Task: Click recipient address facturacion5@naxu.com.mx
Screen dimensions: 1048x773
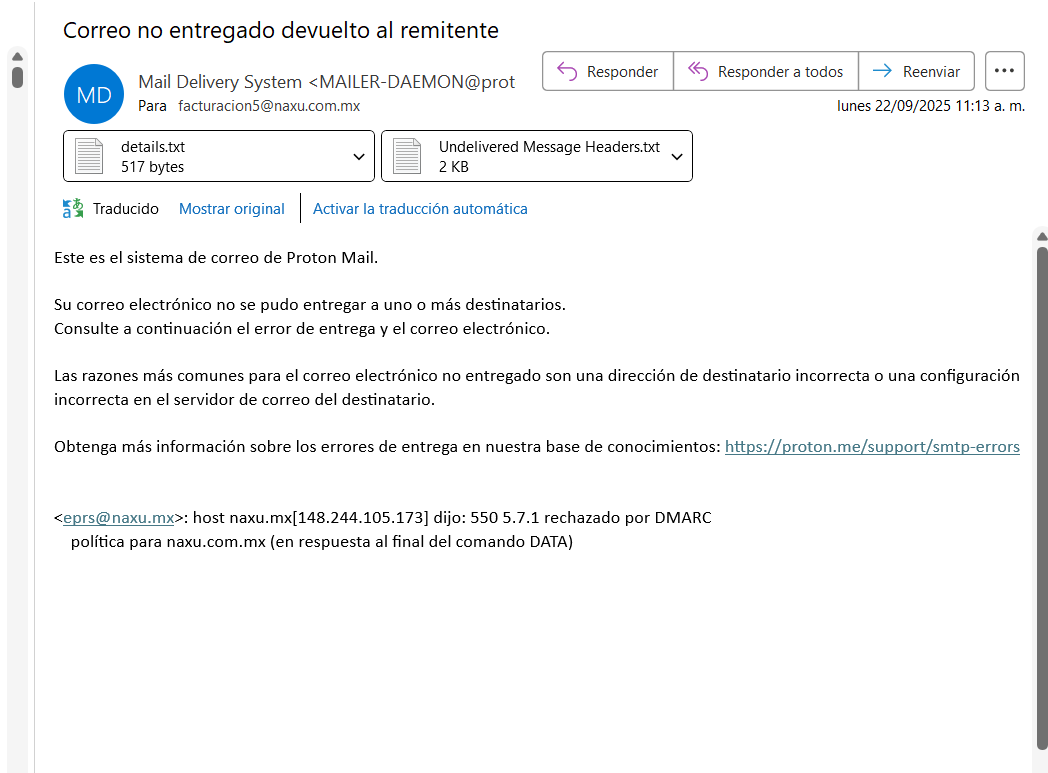Action: coord(269,106)
